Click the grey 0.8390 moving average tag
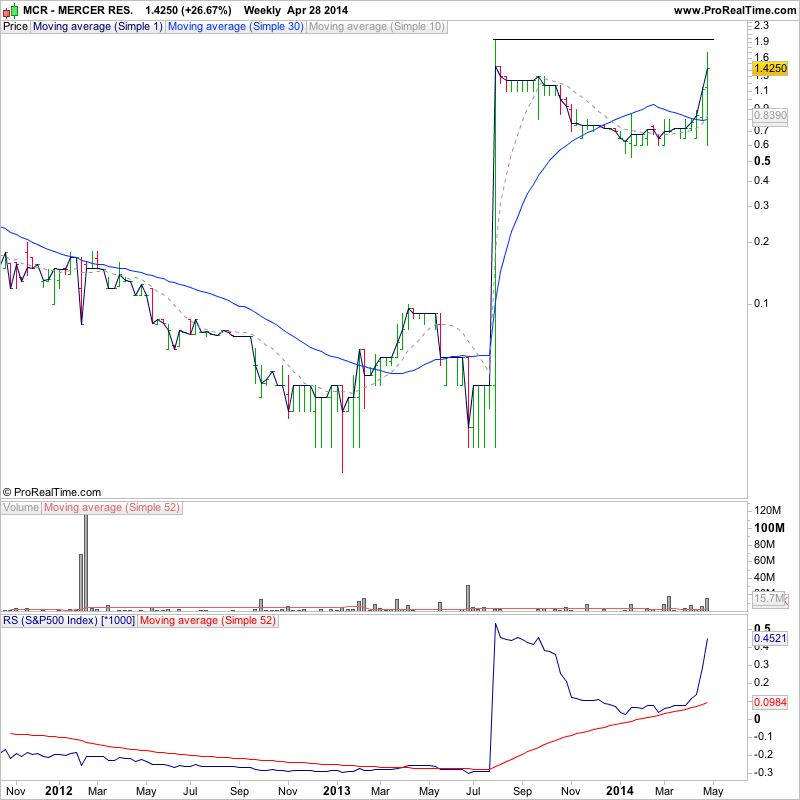This screenshot has height=800, width=800. coord(770,115)
